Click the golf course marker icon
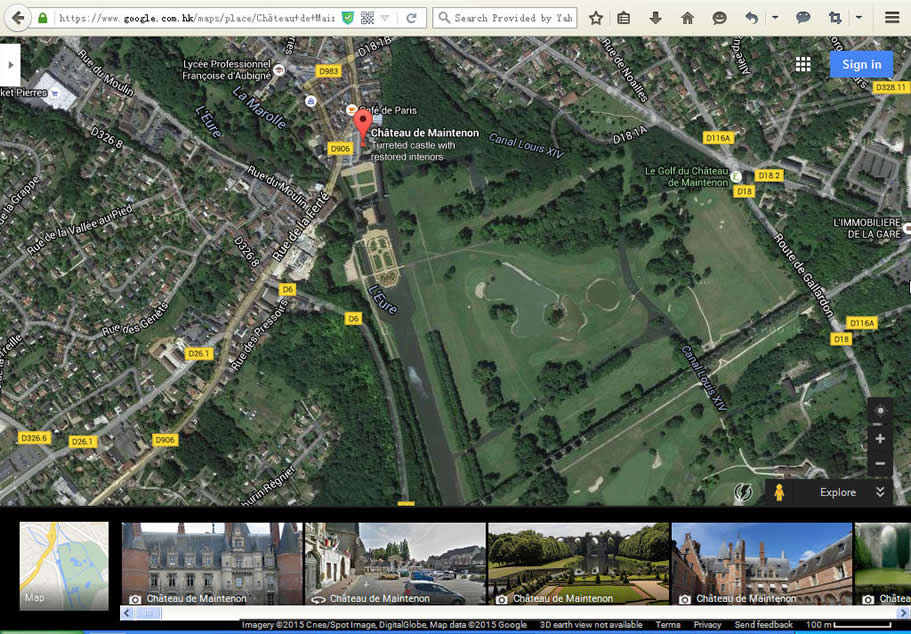The height and width of the screenshot is (634, 911). pyautogui.click(x=736, y=176)
